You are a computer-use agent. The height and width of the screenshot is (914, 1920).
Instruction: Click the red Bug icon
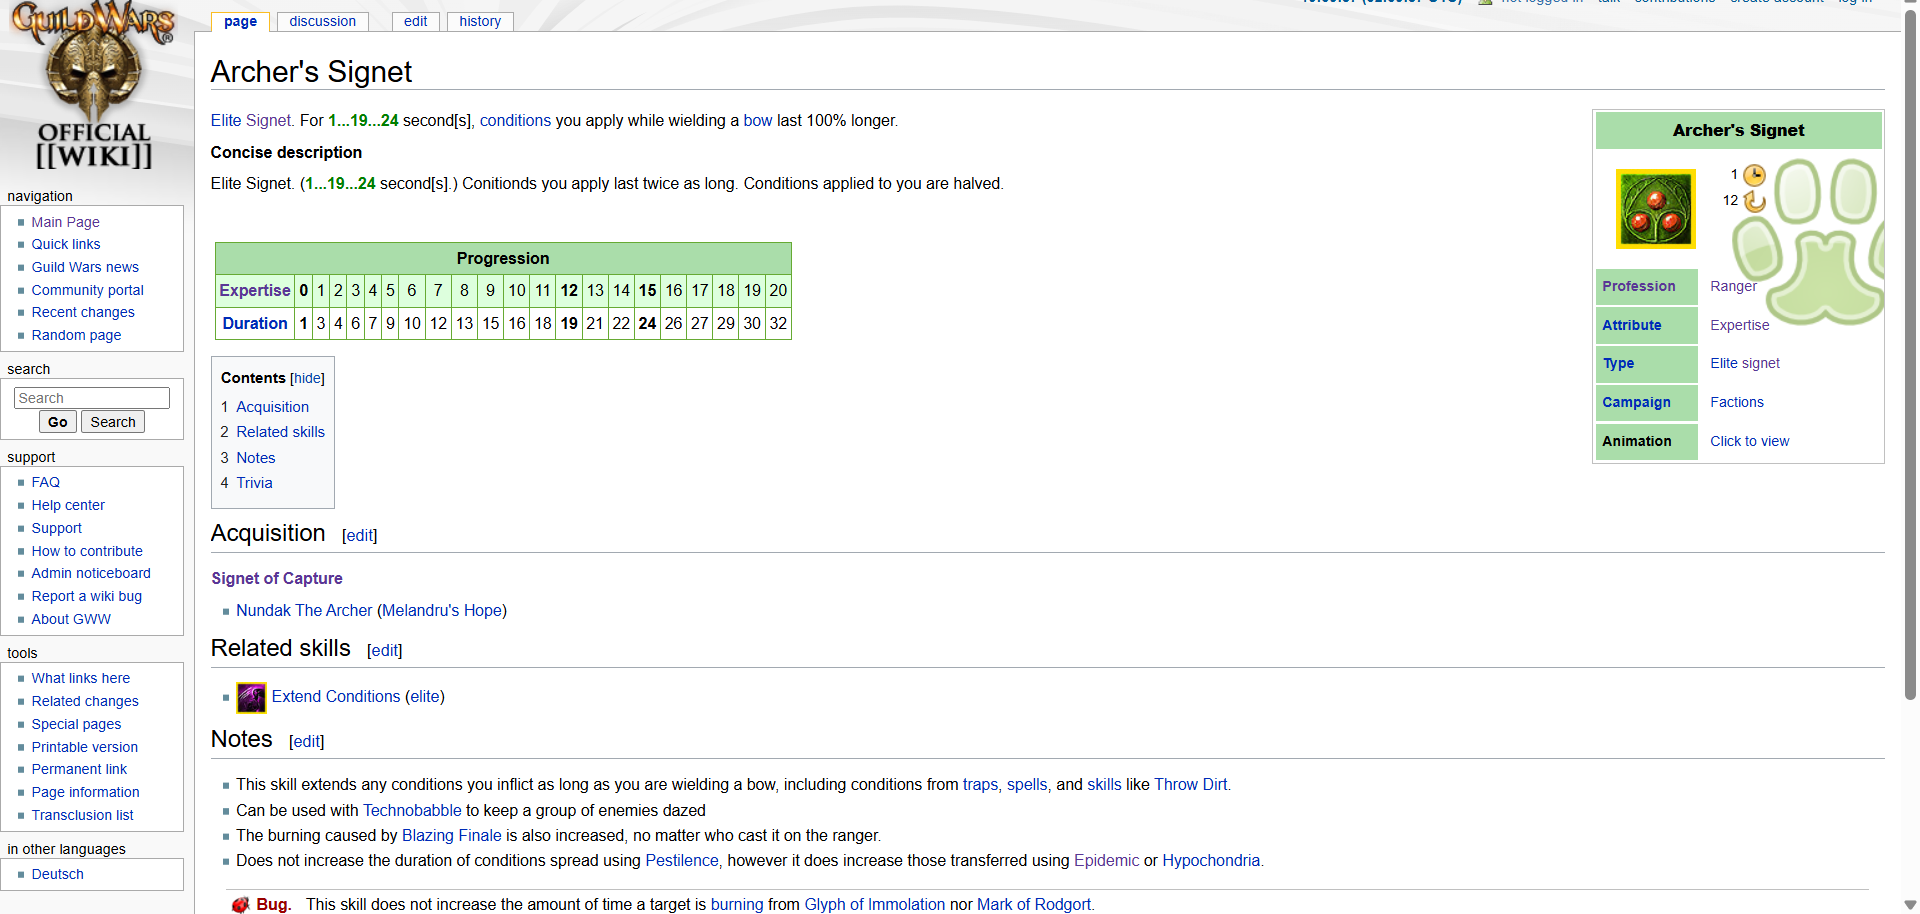point(240,905)
